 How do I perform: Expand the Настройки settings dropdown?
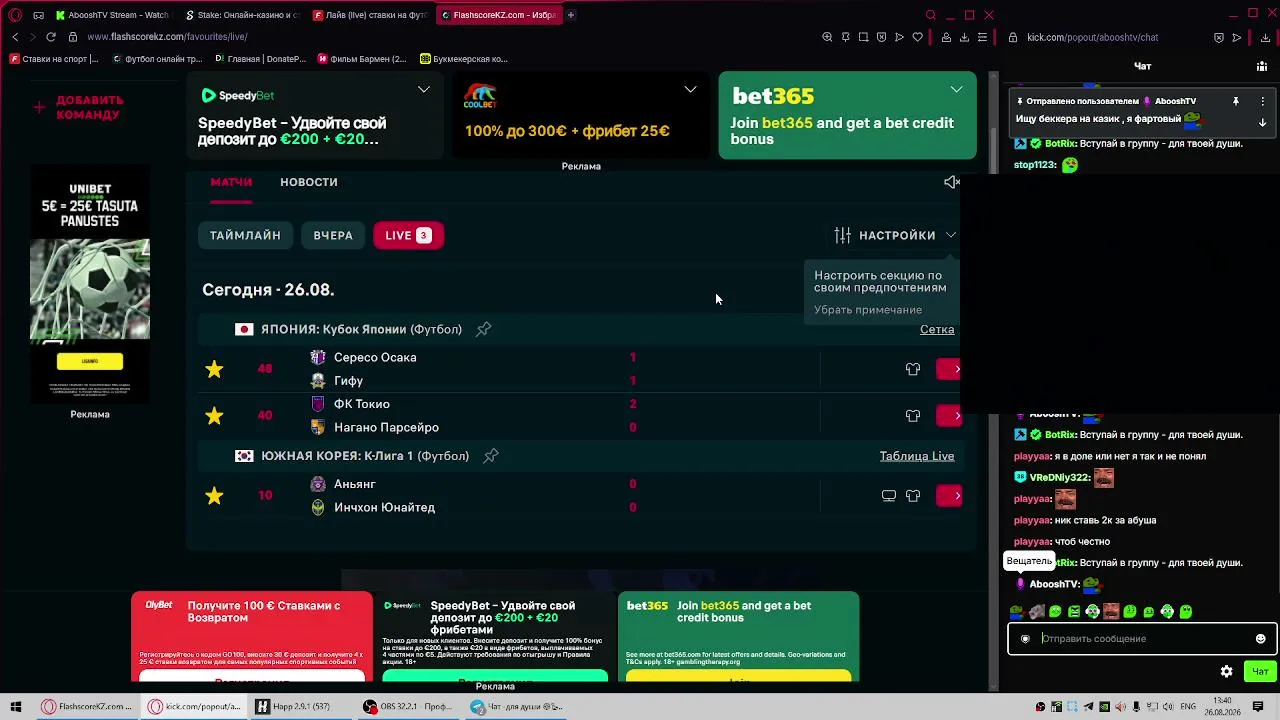pyautogui.click(x=896, y=235)
